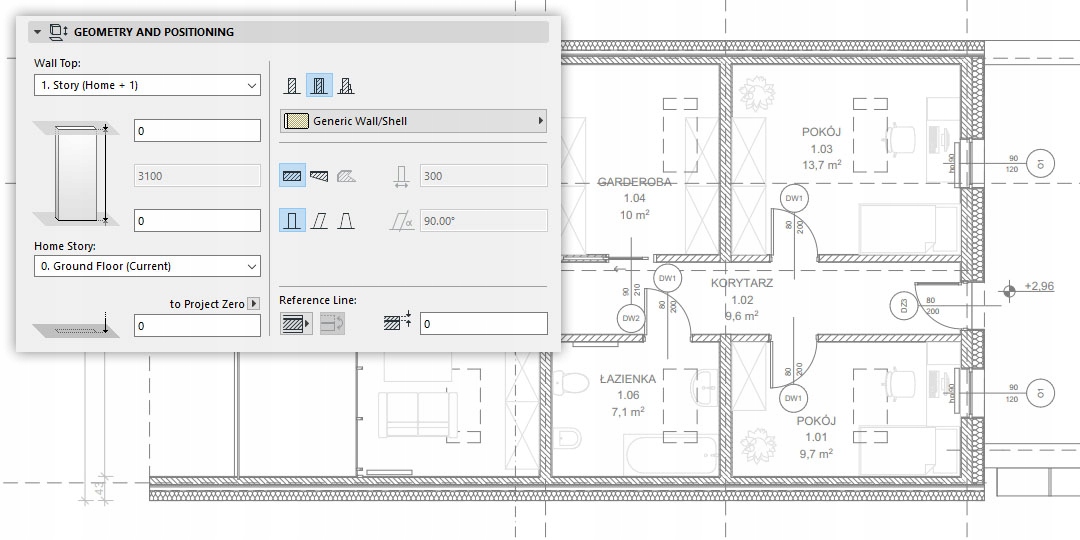The image size is (1080, 540).
Task: Select the Composite wall structure icon
Action: (319, 86)
